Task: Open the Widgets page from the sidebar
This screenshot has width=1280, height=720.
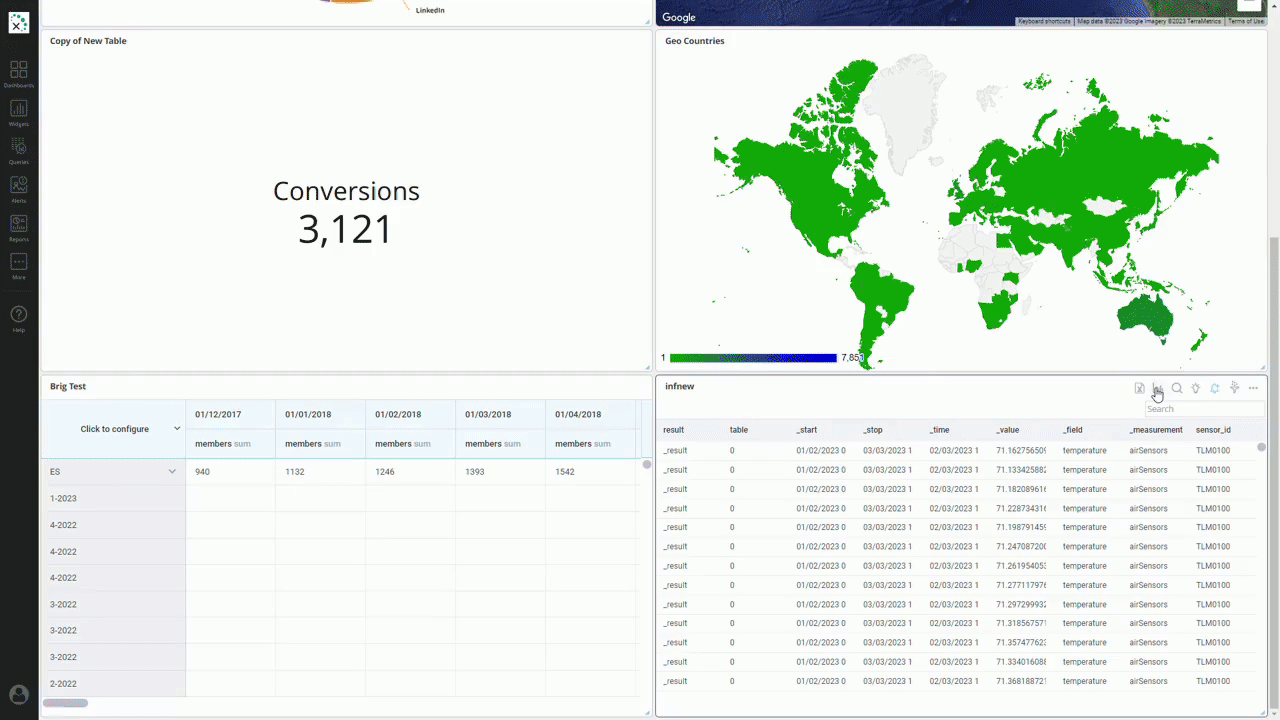Action: tap(18, 112)
